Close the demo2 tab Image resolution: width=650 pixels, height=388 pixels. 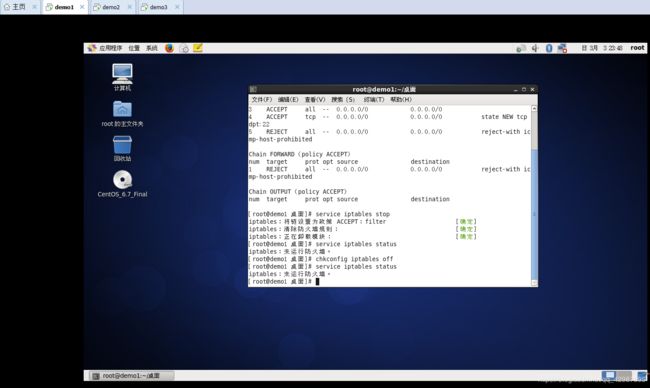click(x=130, y=7)
